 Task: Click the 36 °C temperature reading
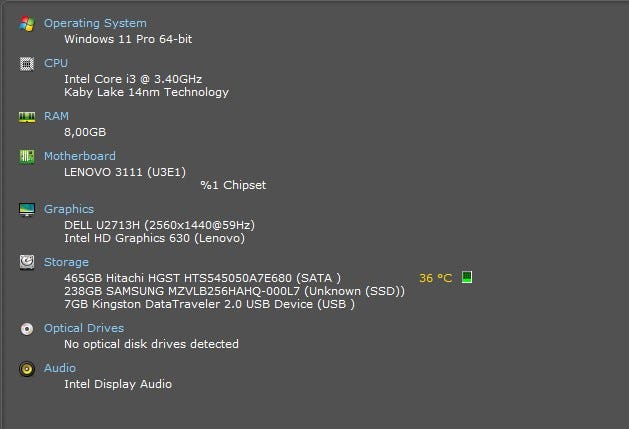[x=436, y=278]
